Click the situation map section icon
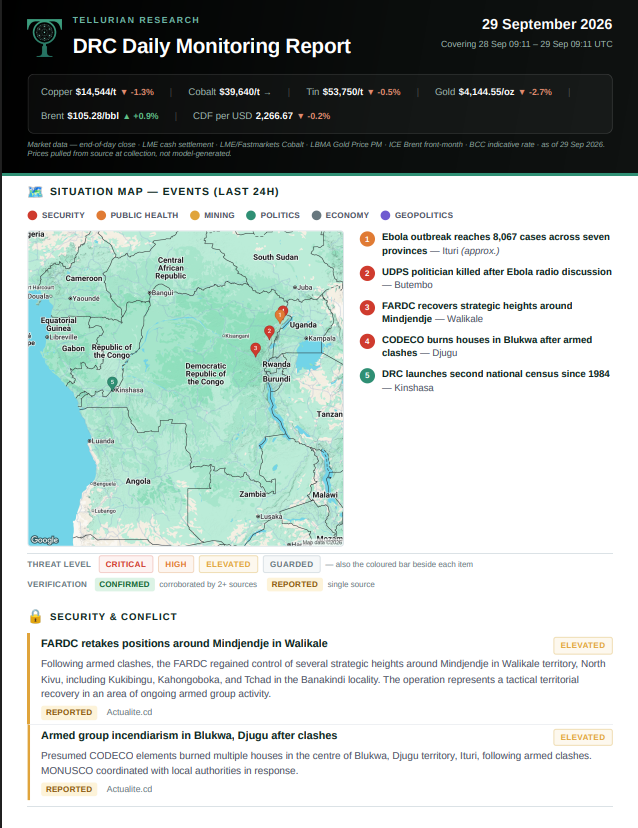Screen dimensions: 638x828 [35, 192]
